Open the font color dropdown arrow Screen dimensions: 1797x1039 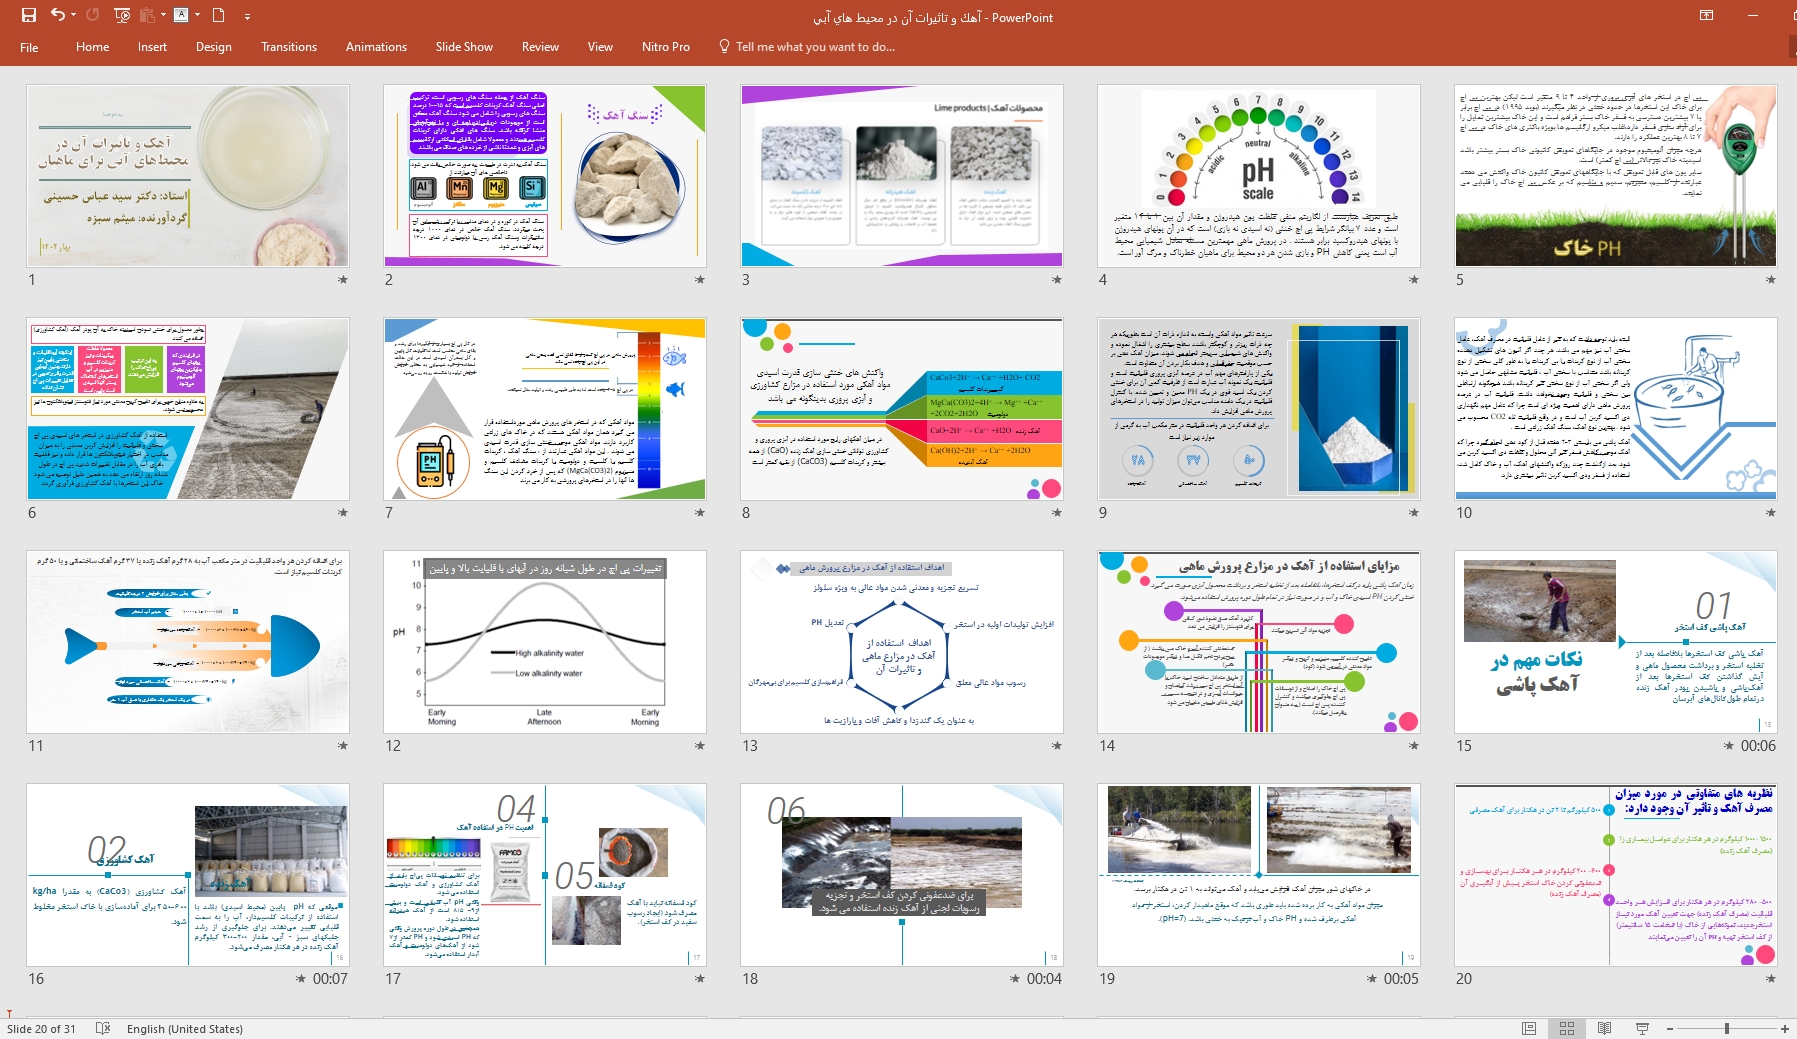(x=197, y=15)
